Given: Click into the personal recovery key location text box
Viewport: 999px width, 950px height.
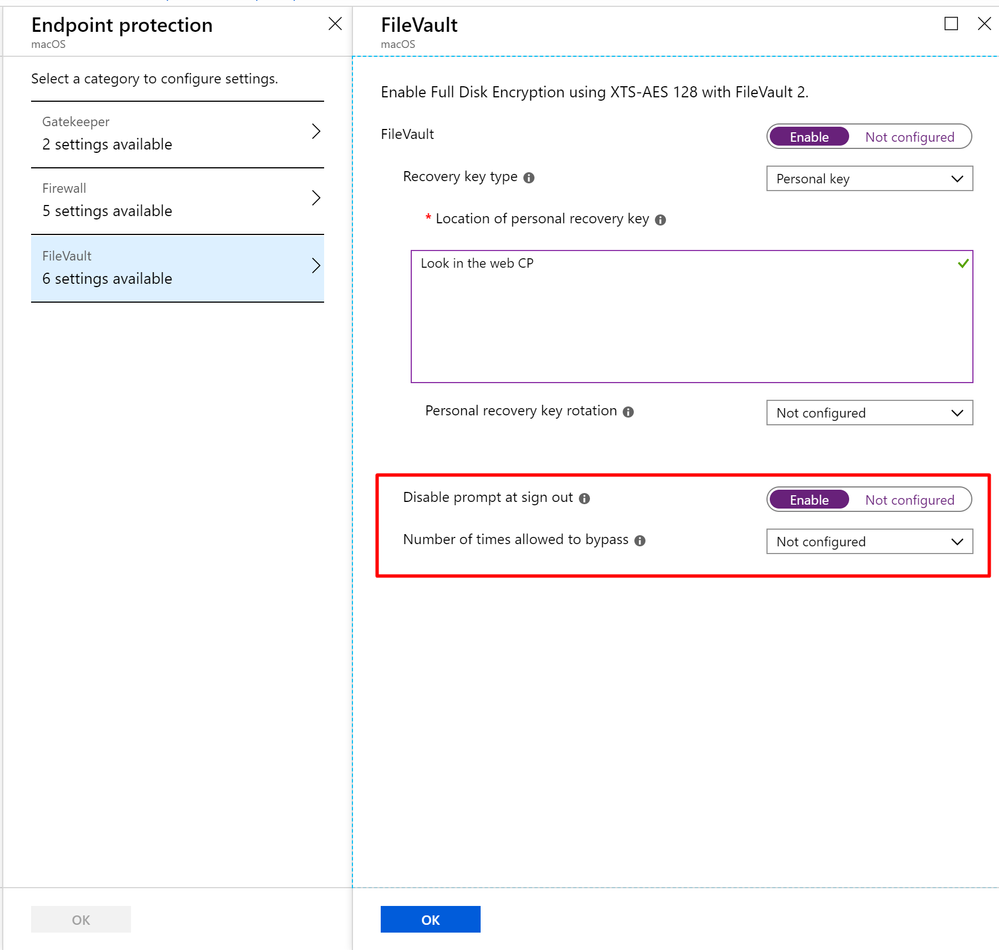Looking at the screenshot, I should pos(692,317).
